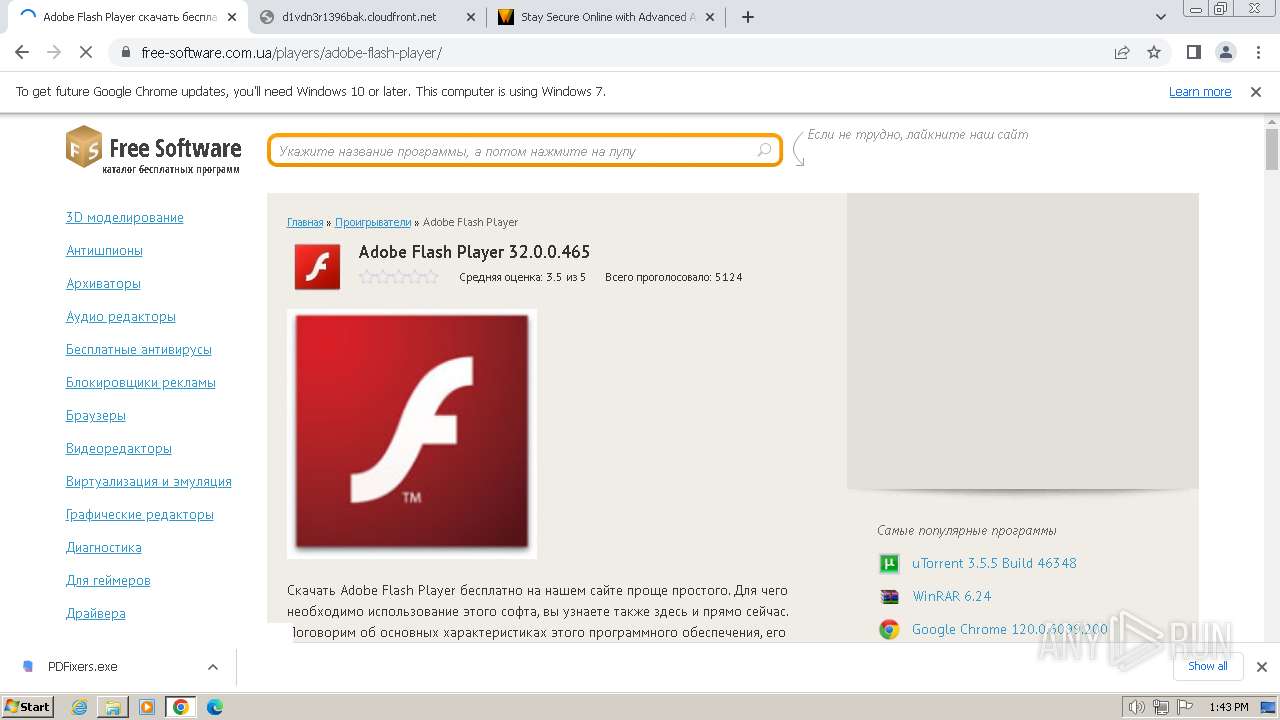Click the magnifier icon in the search box
Image resolution: width=1280 pixels, height=720 pixels.
[765, 150]
